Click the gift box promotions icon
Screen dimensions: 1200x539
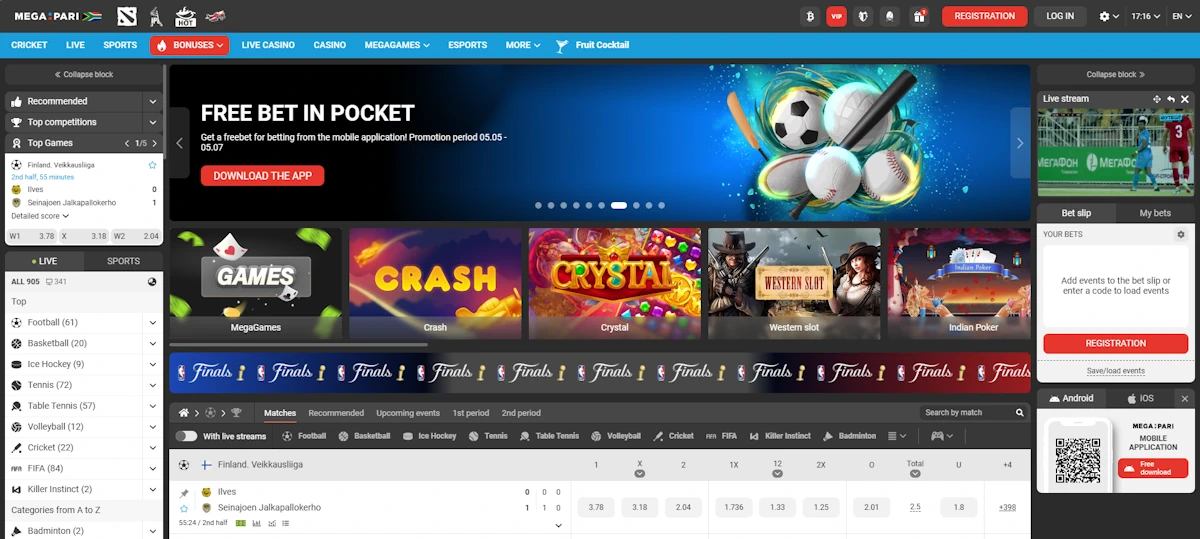[x=917, y=16]
